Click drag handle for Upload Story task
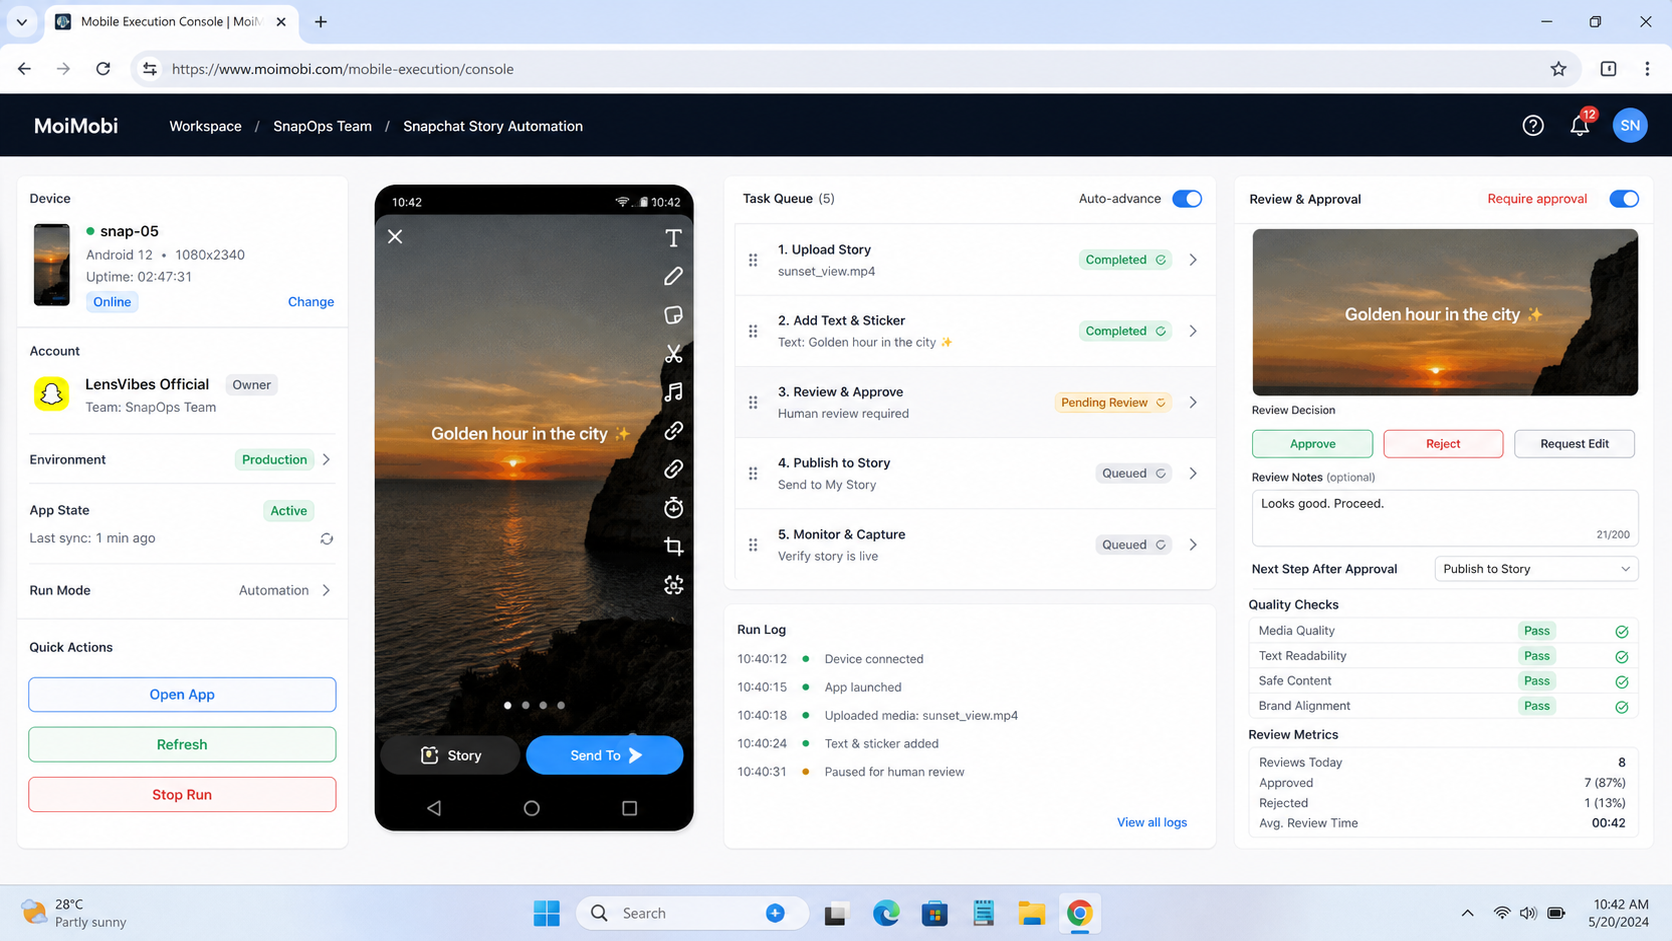Viewport: 1672px width, 941px height. click(x=753, y=260)
